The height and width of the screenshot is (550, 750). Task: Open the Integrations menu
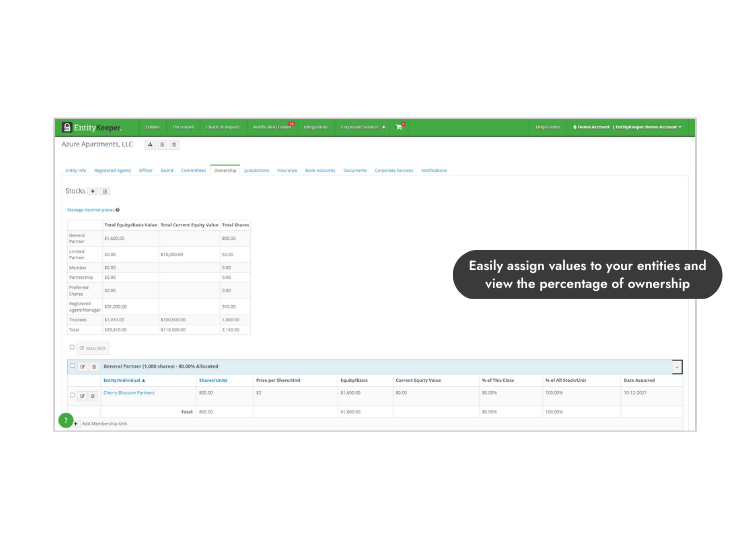point(316,127)
